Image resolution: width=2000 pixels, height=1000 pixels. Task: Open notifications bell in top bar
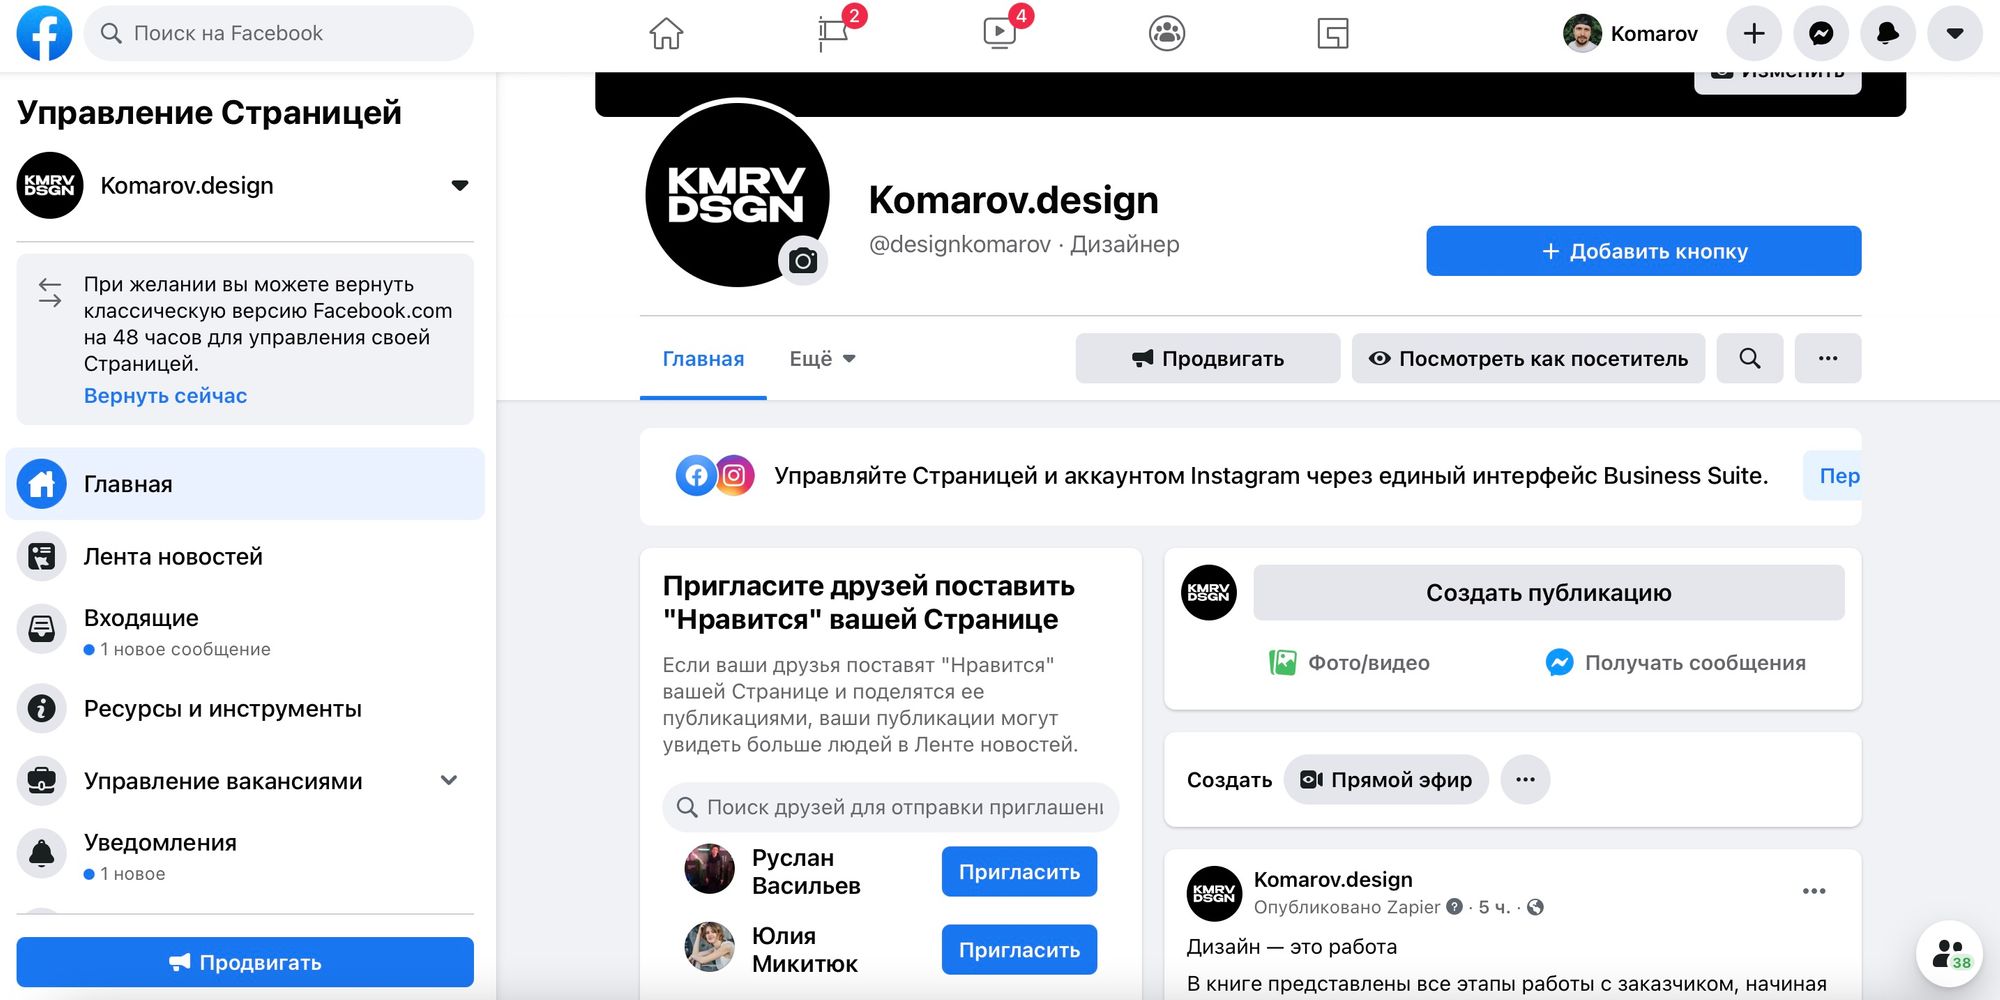pos(1887,34)
